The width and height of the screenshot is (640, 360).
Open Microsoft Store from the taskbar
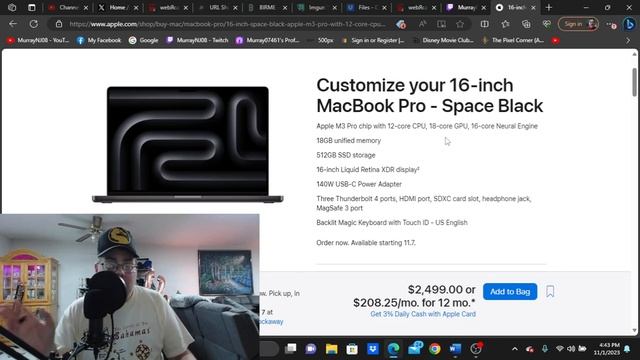[x=352, y=349]
